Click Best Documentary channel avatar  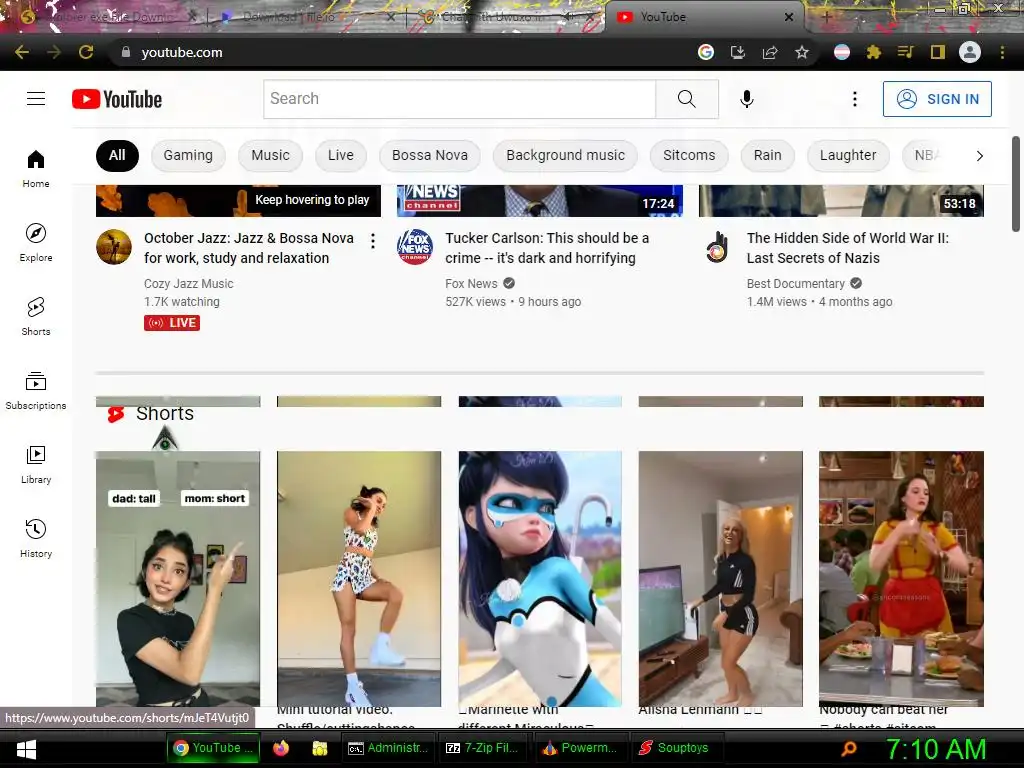pyautogui.click(x=716, y=247)
